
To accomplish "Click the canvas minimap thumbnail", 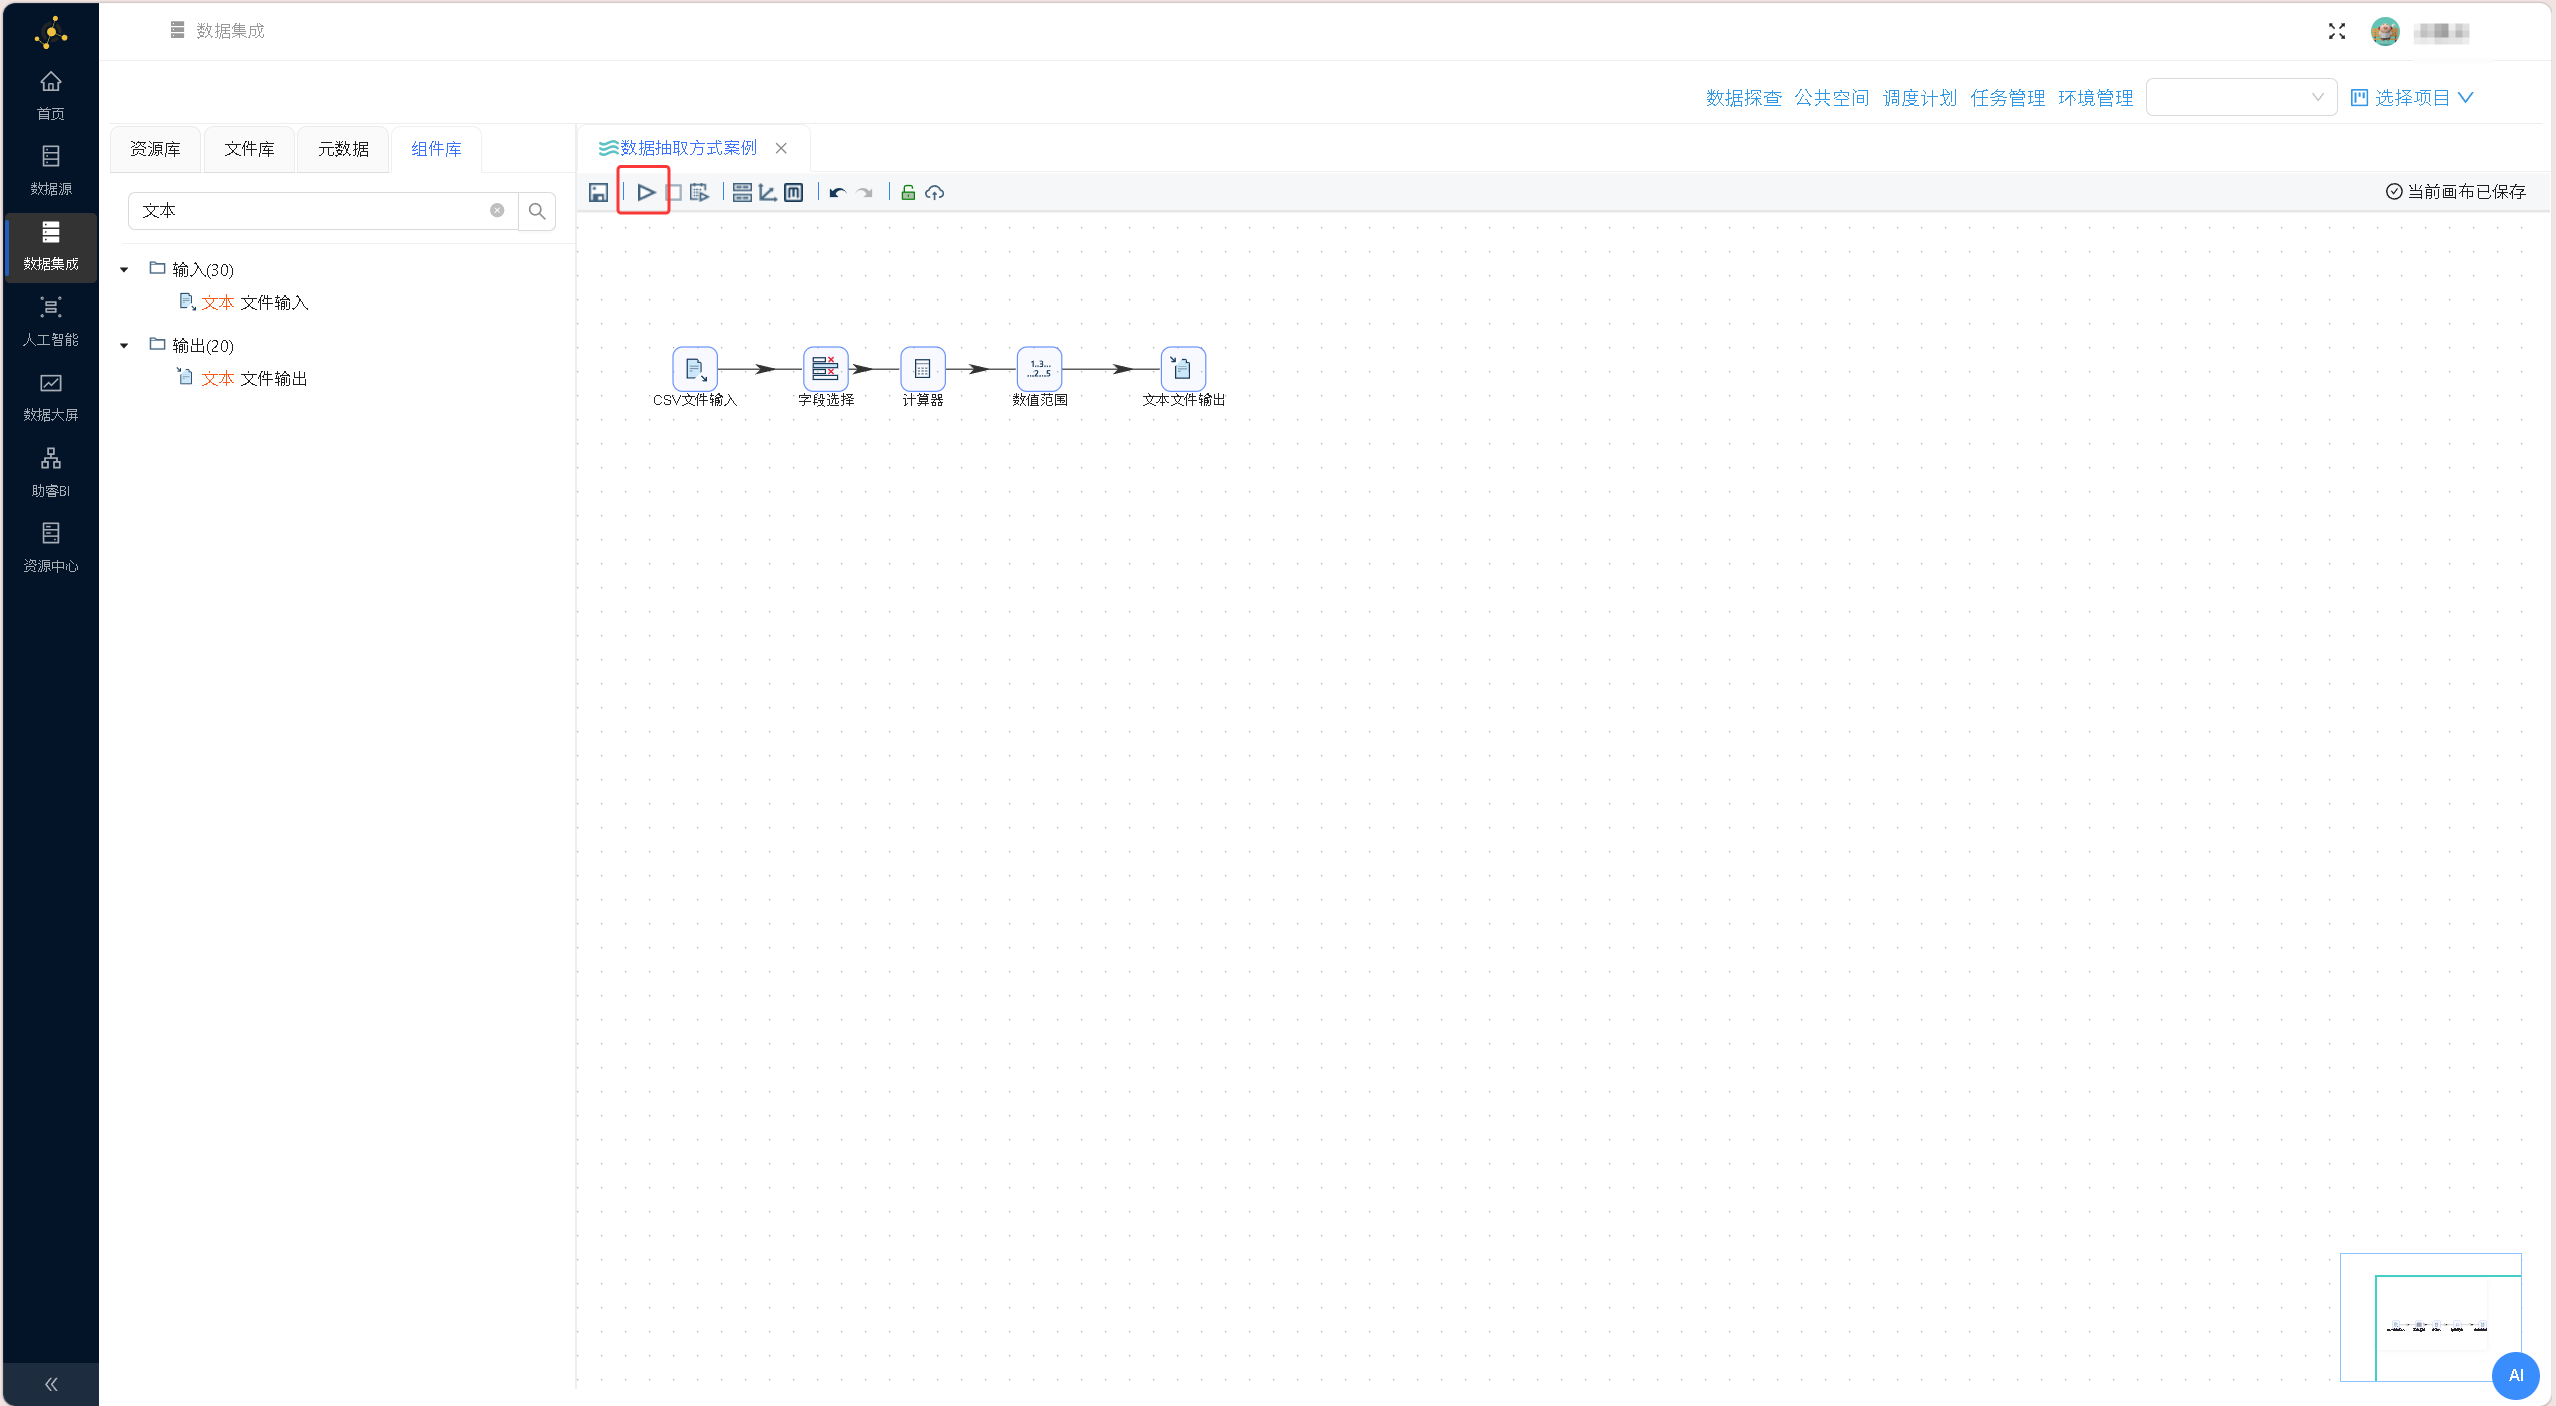I will [2431, 1317].
